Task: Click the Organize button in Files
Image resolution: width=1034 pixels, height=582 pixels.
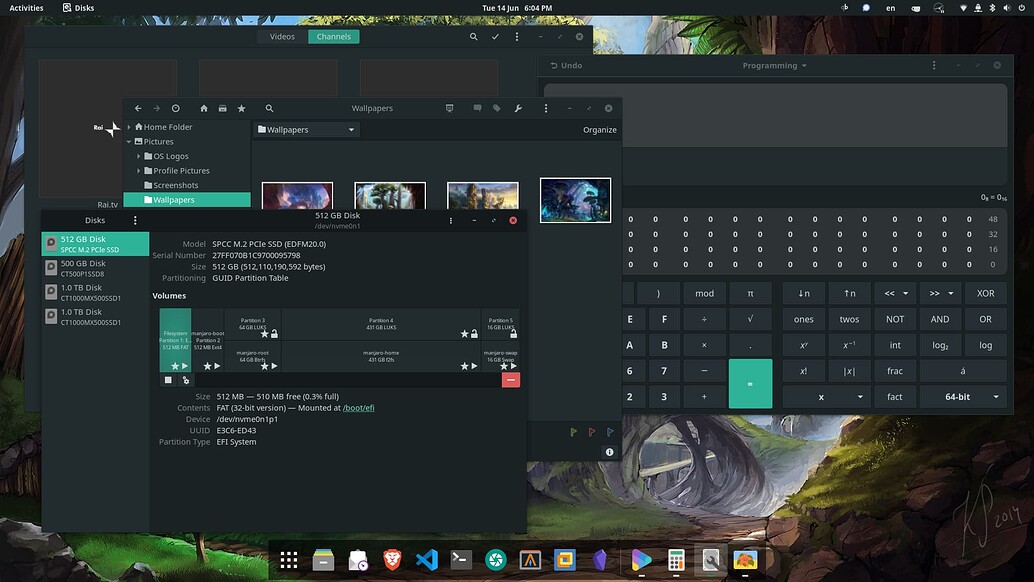Action: click(x=599, y=129)
